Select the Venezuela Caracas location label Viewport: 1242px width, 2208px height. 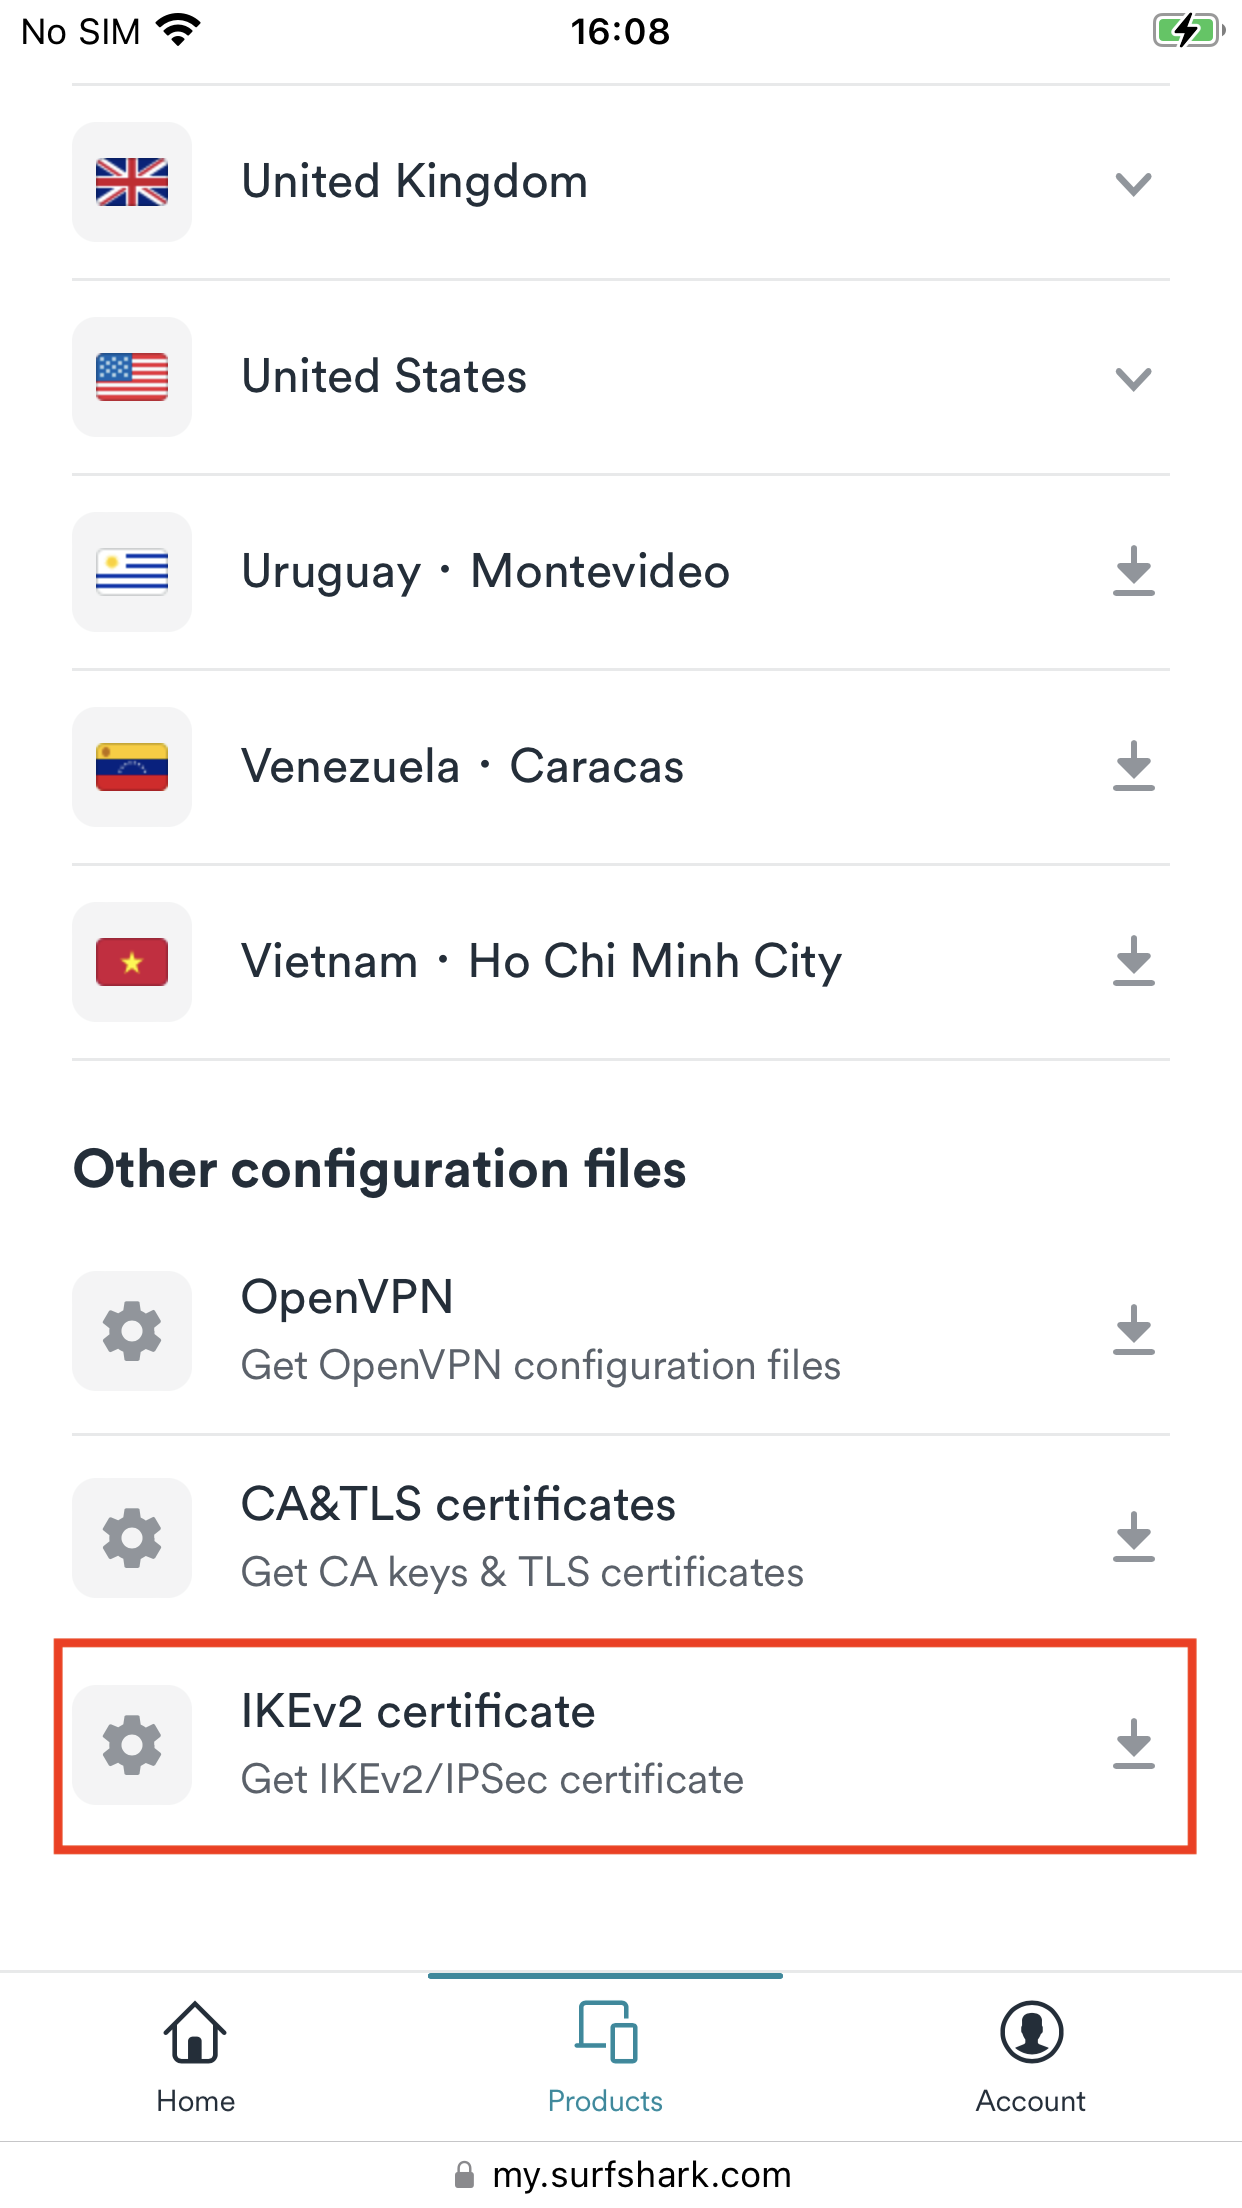(462, 767)
